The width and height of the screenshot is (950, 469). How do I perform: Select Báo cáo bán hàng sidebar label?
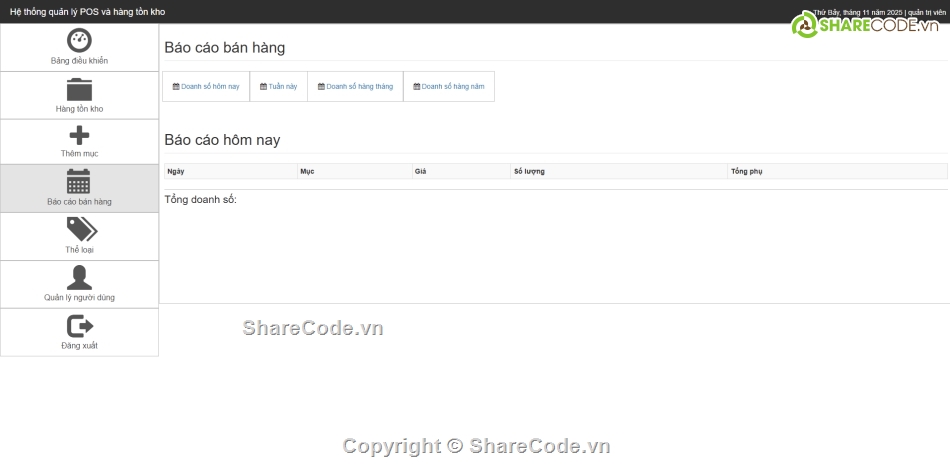pos(79,202)
